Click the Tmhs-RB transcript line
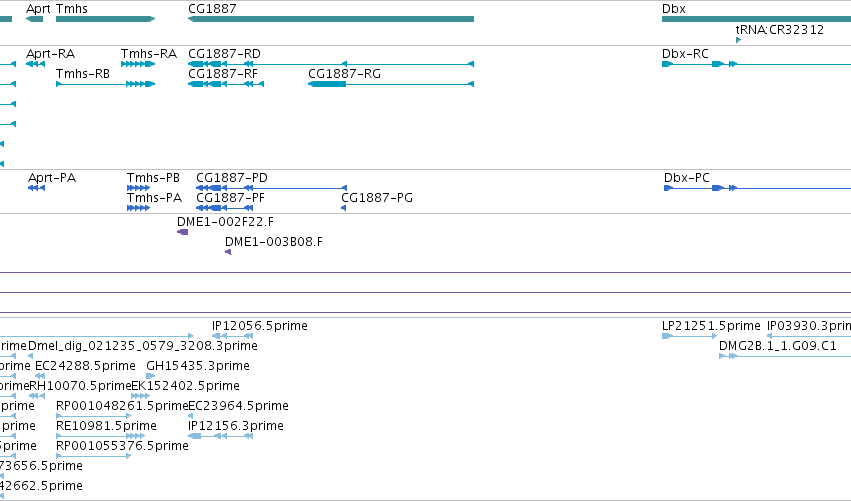The image size is (851, 501). pyautogui.click(x=105, y=84)
